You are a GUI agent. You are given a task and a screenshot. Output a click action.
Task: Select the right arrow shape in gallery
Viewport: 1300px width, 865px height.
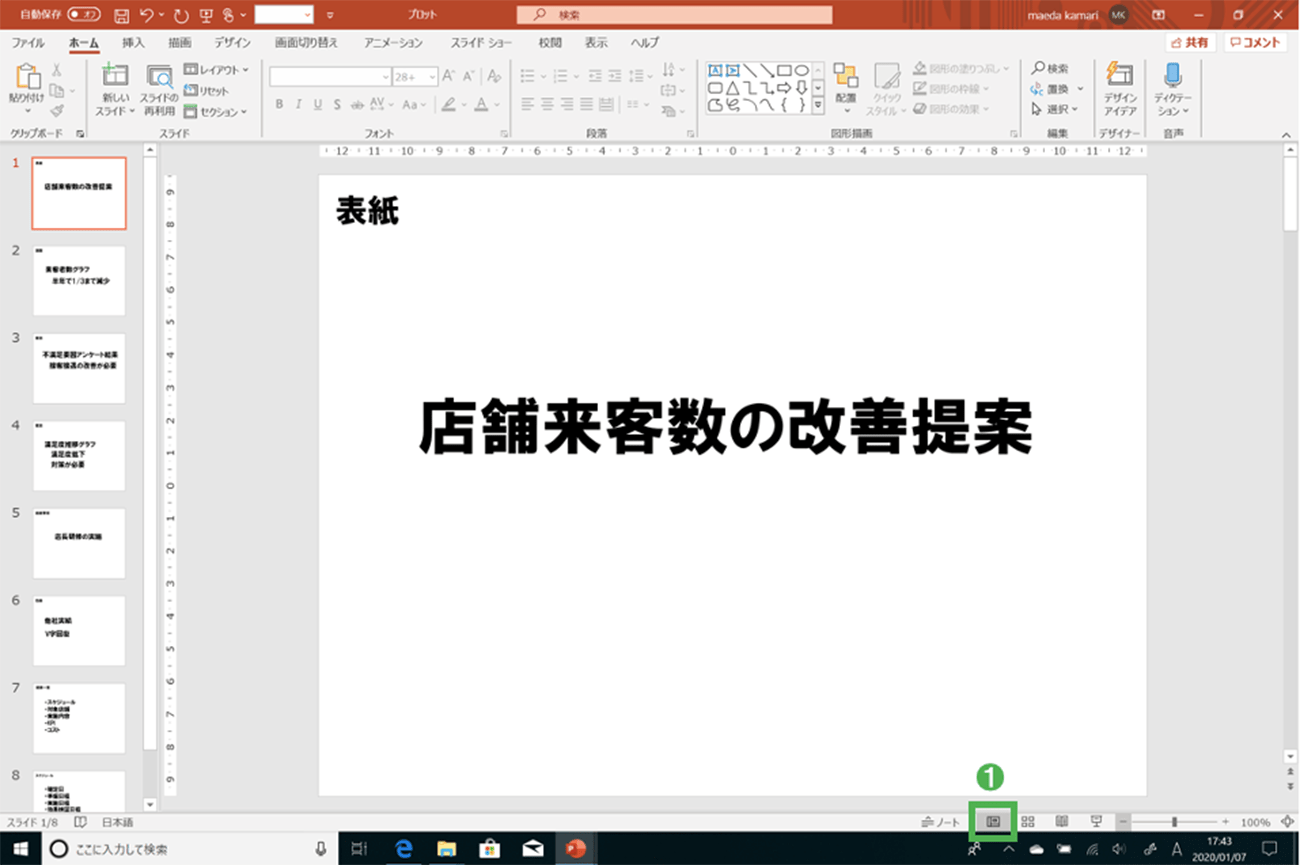pos(784,87)
